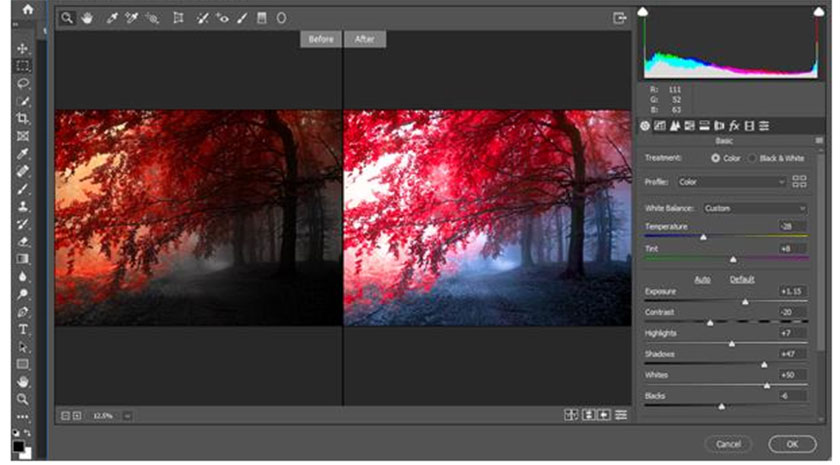Select the Photoshop Eyedropper tool
Image resolution: width=840 pixels, height=465 pixels.
tap(22, 154)
